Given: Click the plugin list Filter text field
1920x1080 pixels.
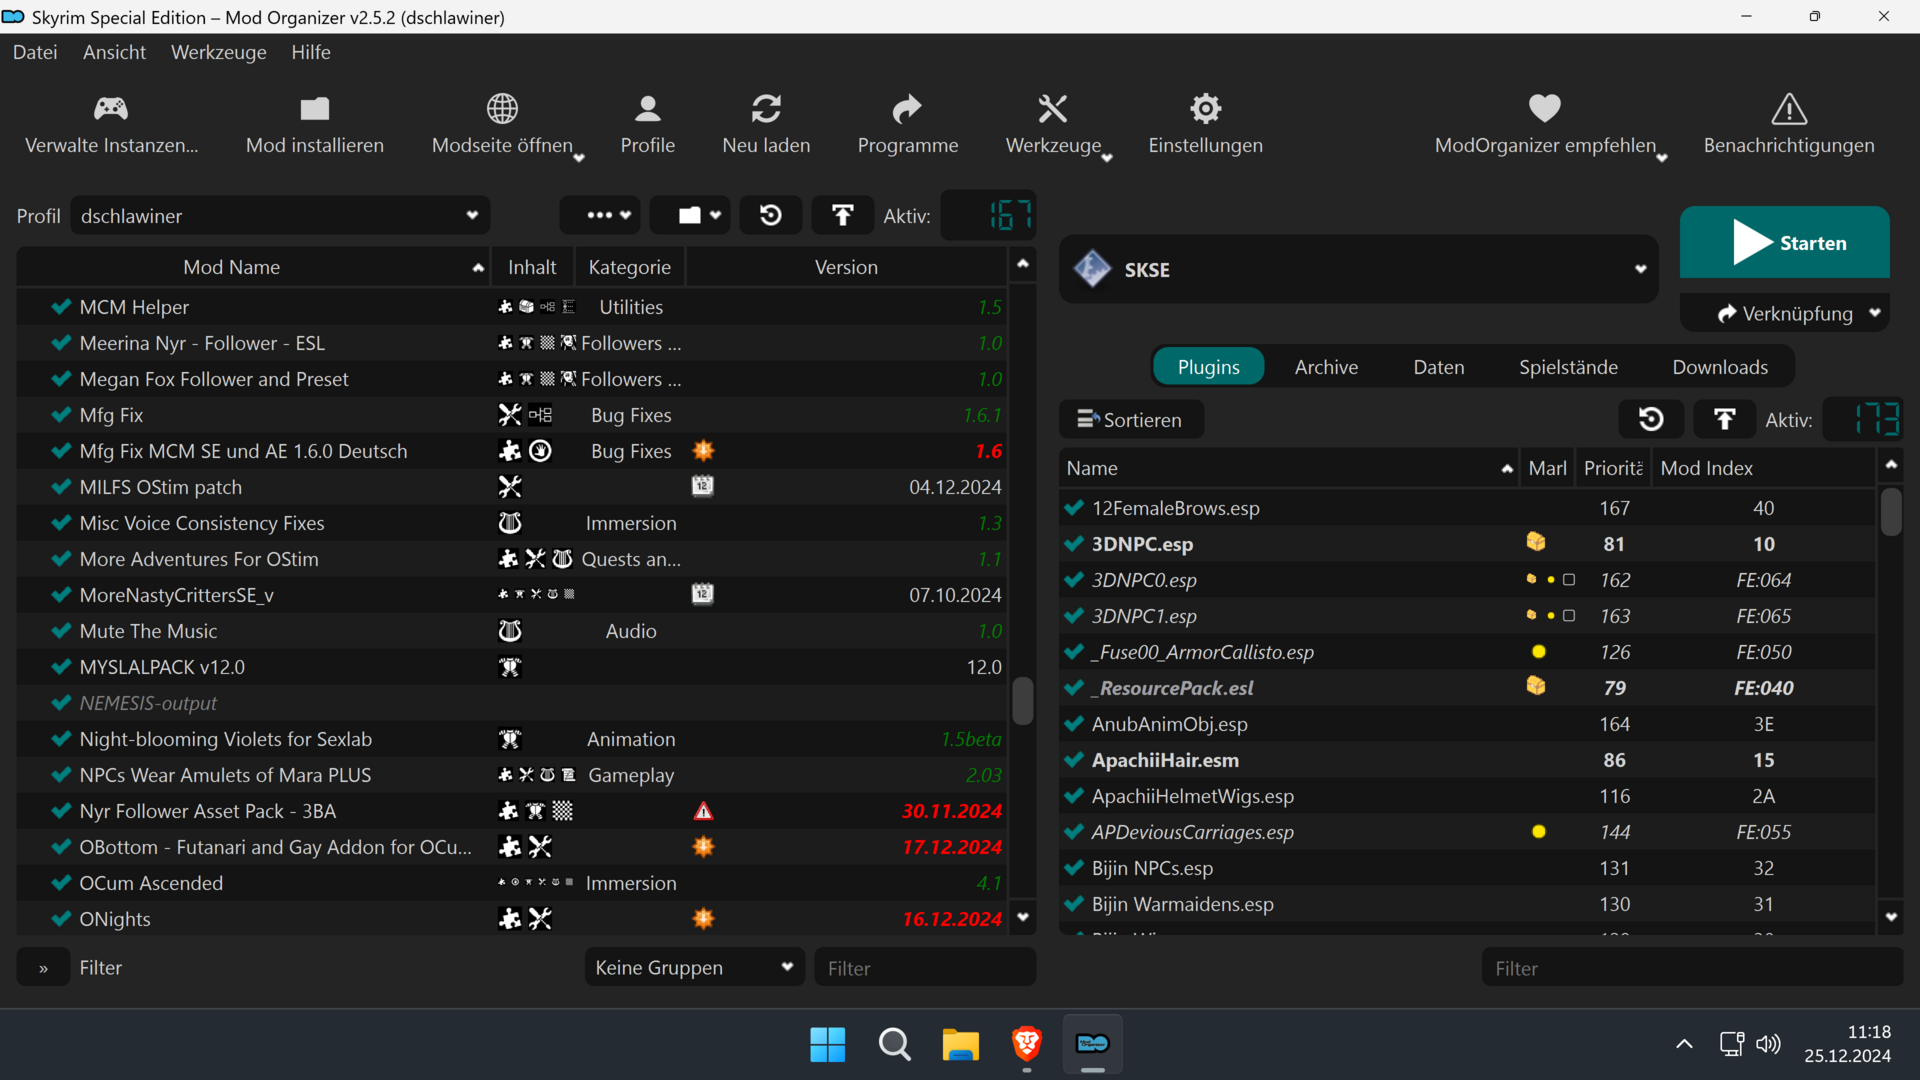Looking at the screenshot, I should point(1692,968).
